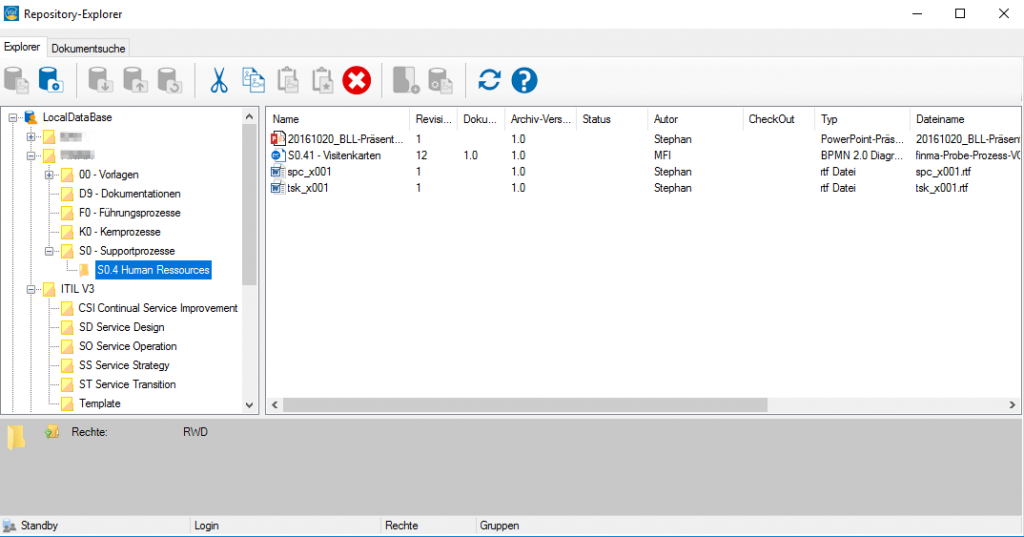Select D9 - Dokumentationen folder
The image size is (1024, 537).
pyautogui.click(x=129, y=193)
